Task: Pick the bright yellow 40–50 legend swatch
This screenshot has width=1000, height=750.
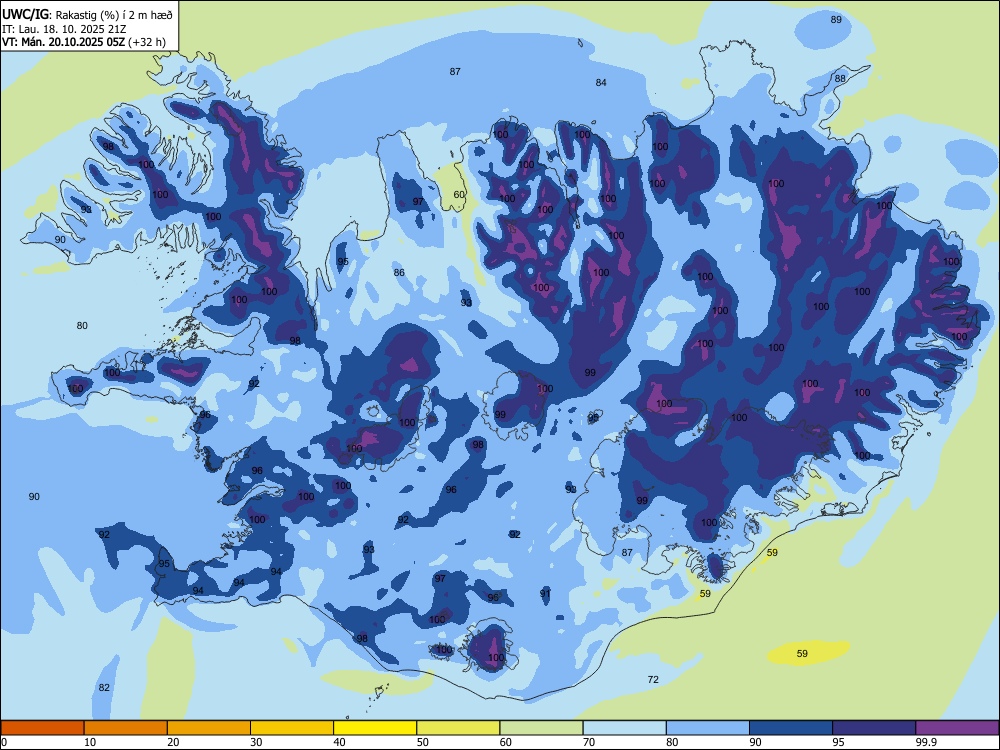Action: pos(375,728)
